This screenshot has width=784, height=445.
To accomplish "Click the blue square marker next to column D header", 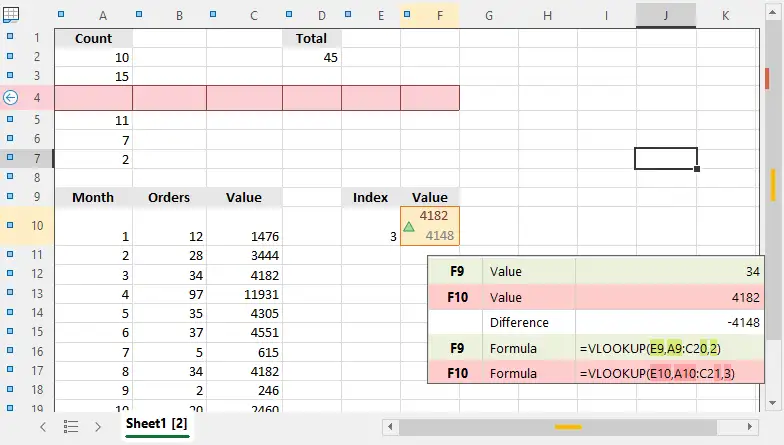I will click(x=289, y=14).
